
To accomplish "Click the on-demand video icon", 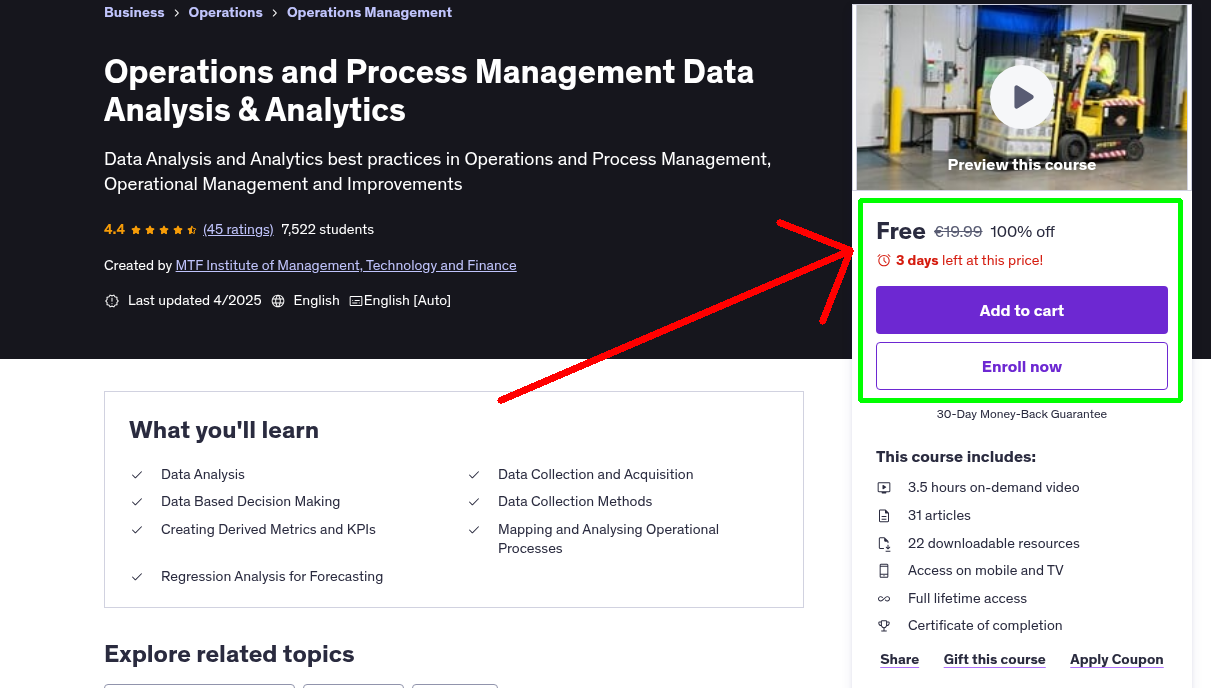I will tap(884, 488).
